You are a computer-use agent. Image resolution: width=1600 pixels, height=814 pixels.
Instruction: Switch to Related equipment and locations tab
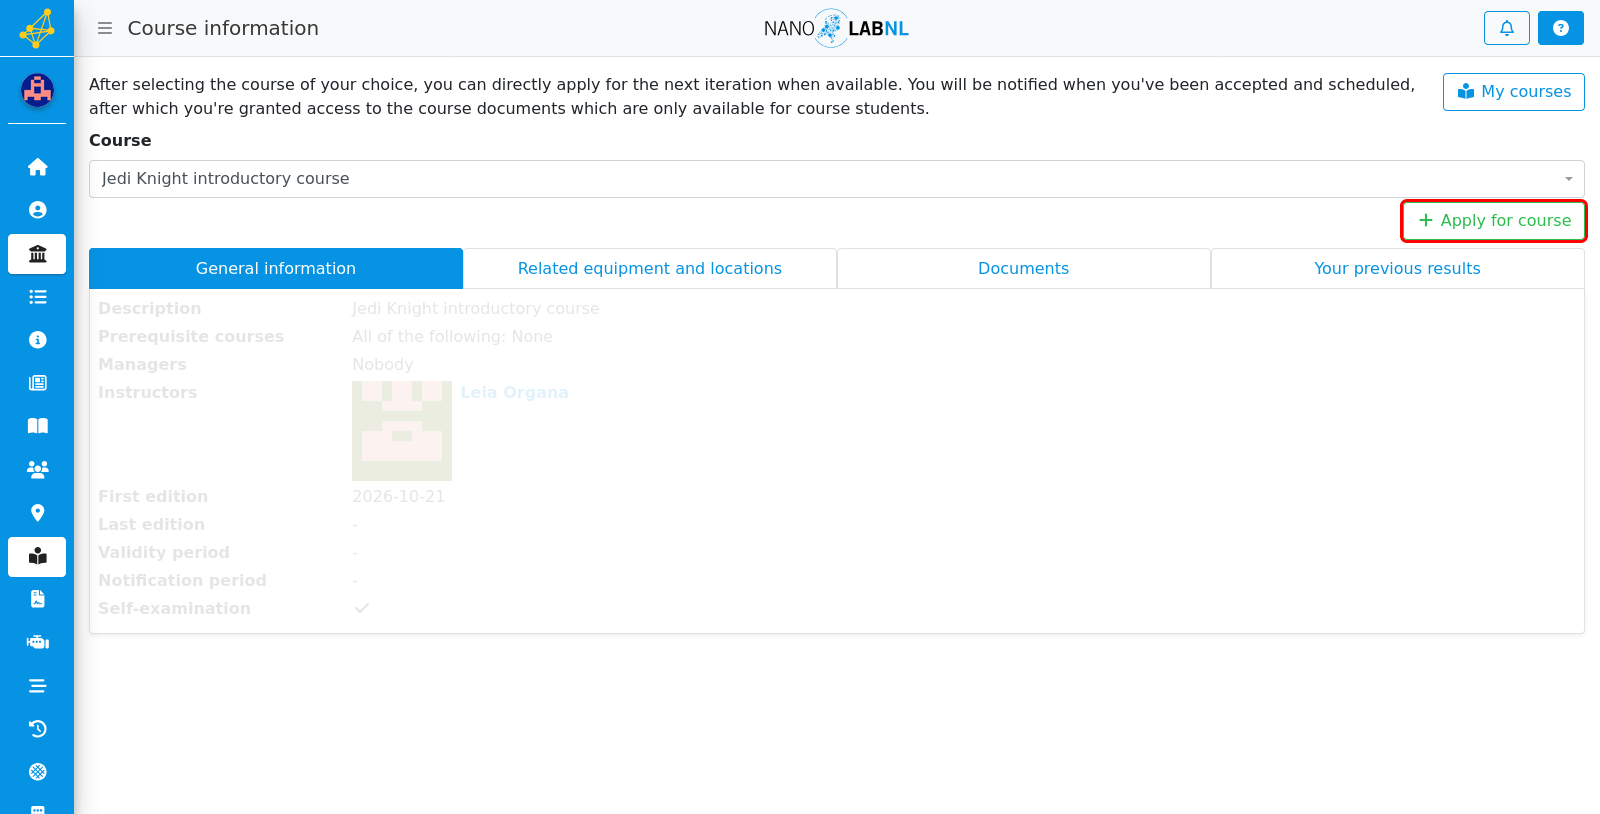click(650, 268)
